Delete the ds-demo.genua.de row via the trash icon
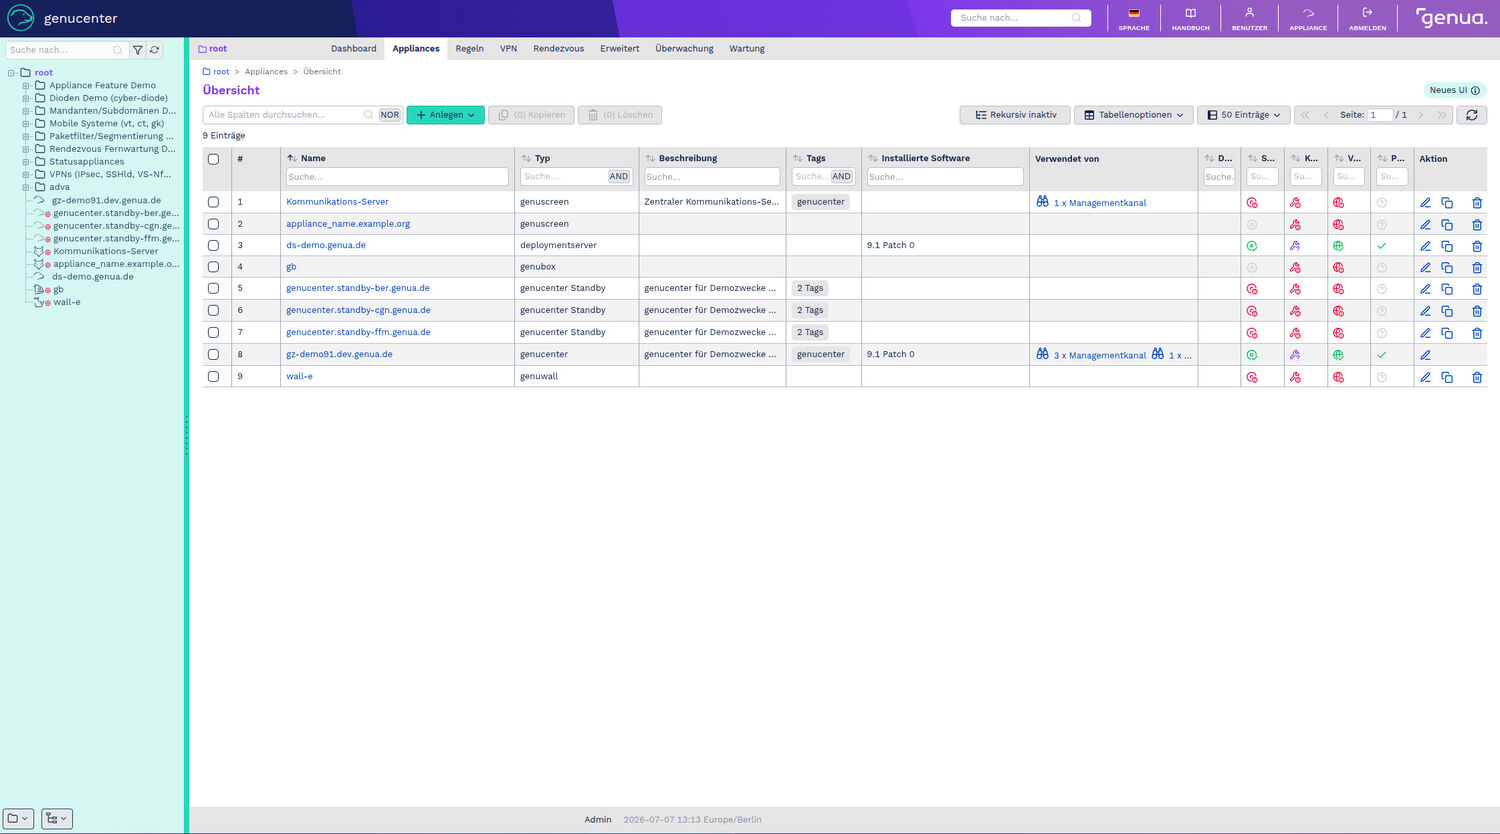This screenshot has height=834, width=1500. pyautogui.click(x=1477, y=246)
